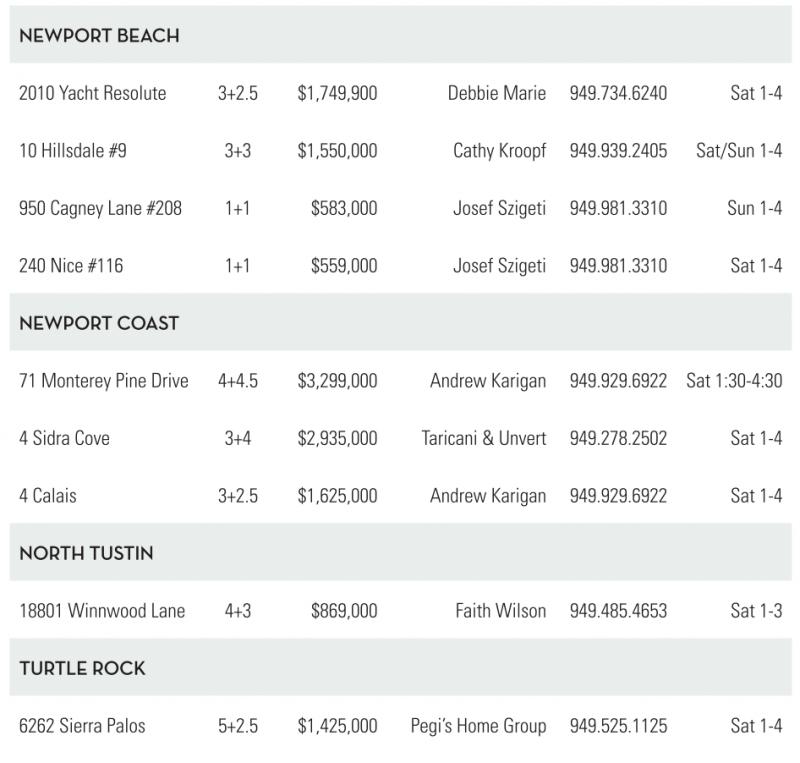Select agent Cathy Kroopf
This screenshot has width=800, height=763.
pos(499,152)
